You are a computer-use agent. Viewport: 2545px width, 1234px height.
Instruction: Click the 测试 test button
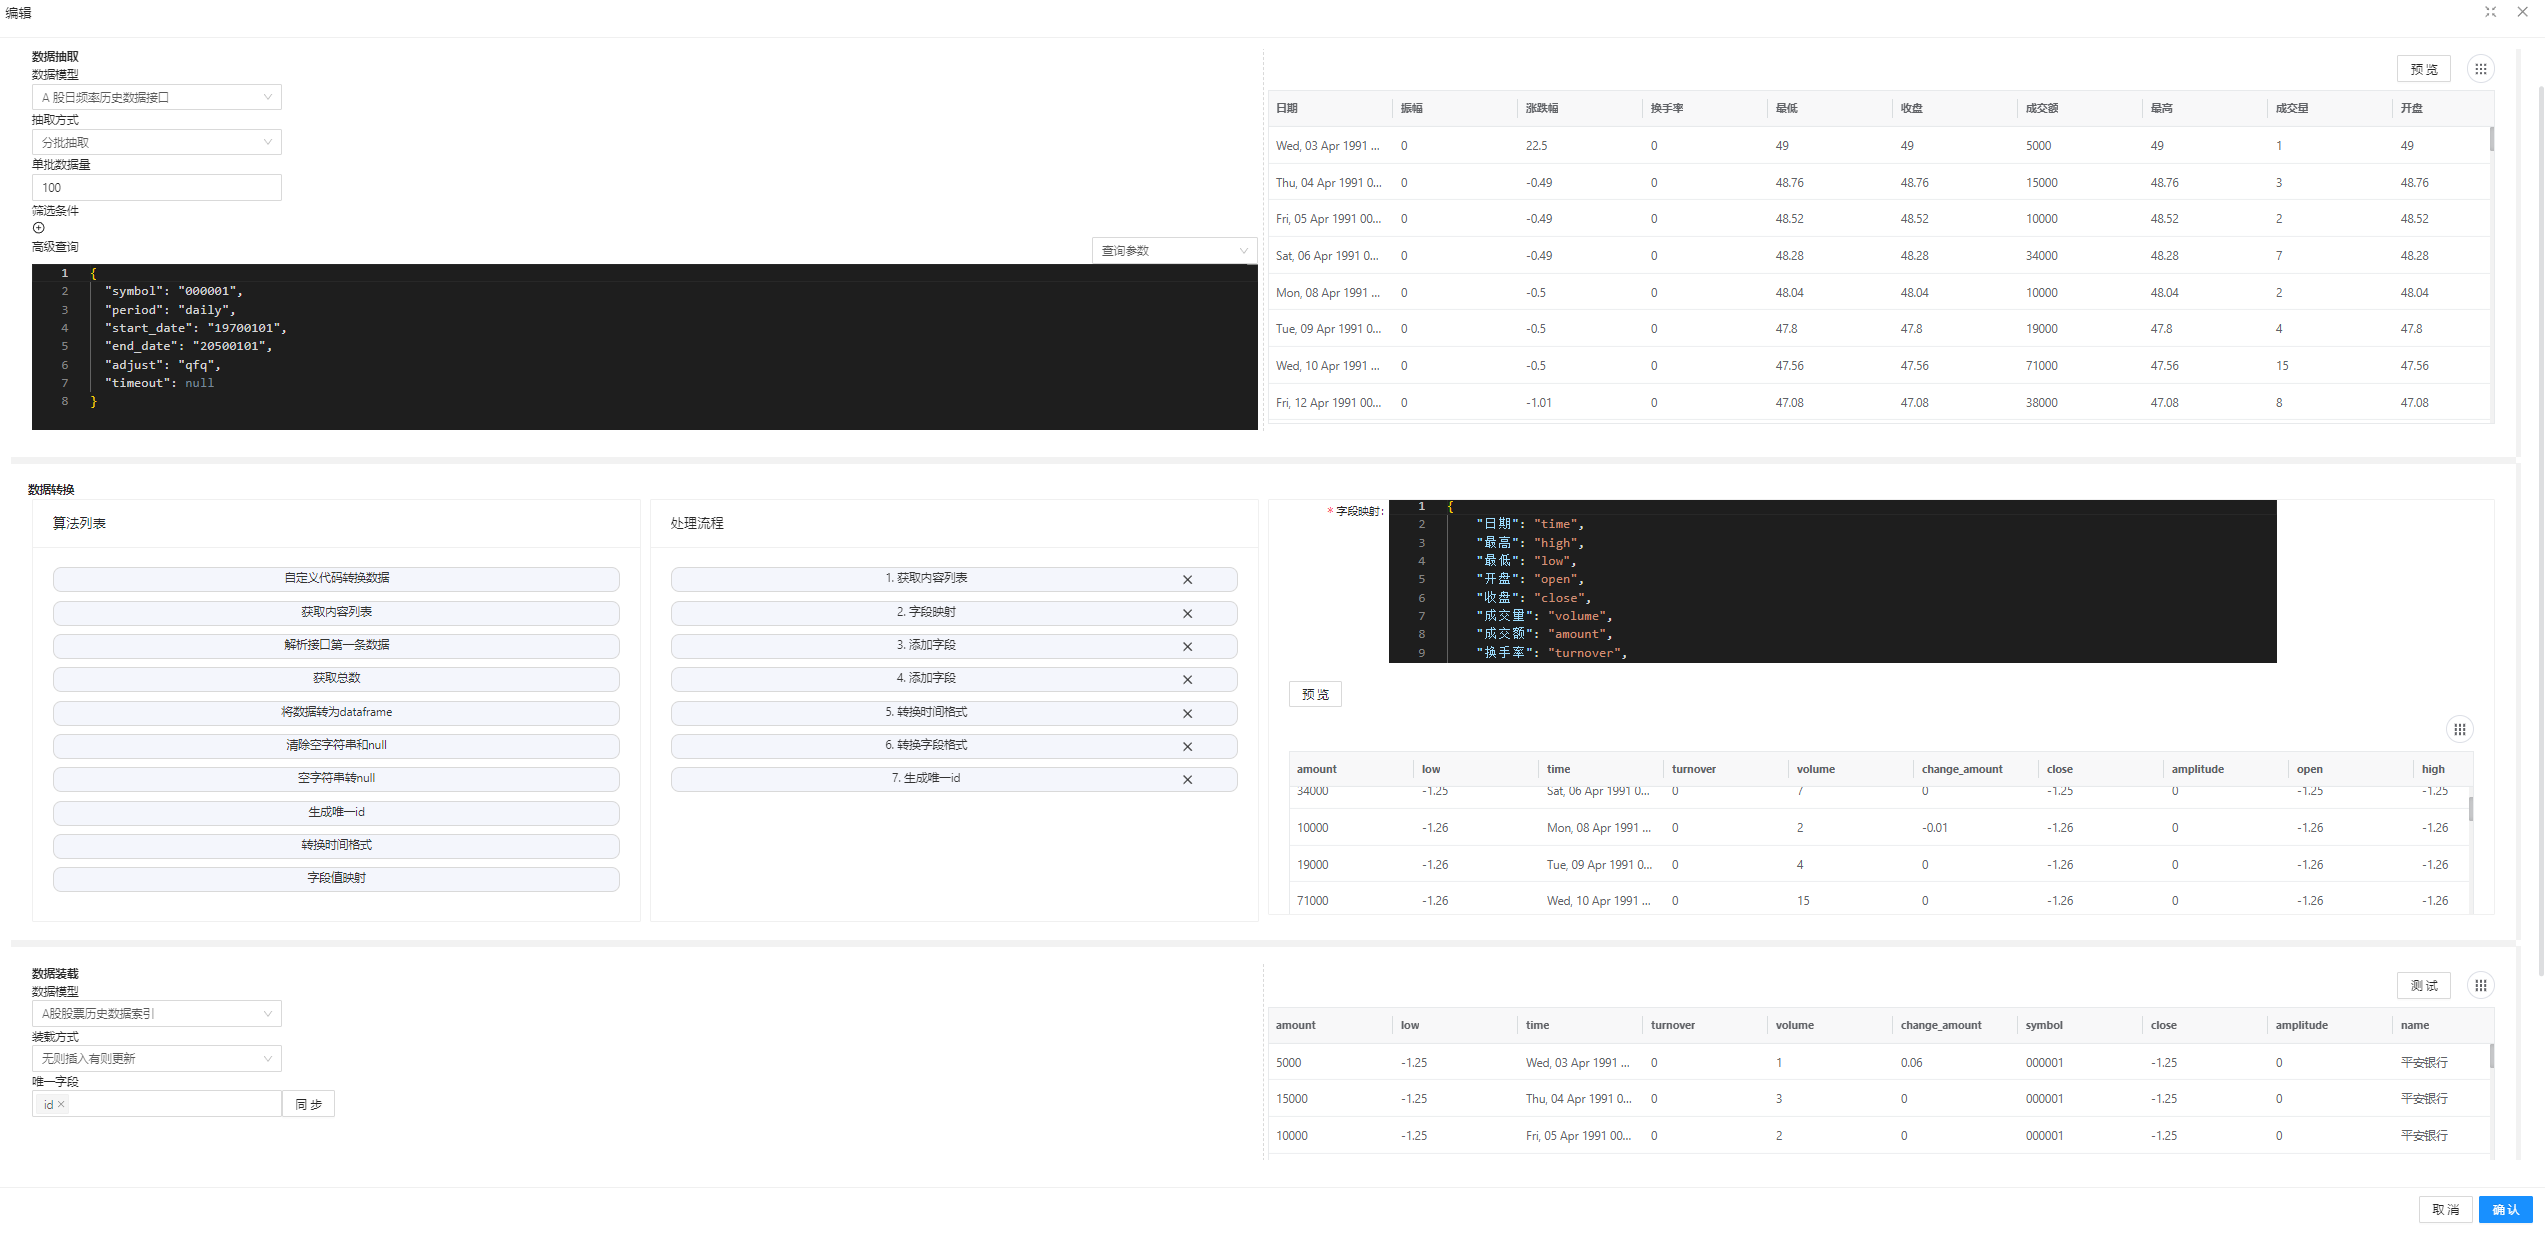(x=2423, y=986)
